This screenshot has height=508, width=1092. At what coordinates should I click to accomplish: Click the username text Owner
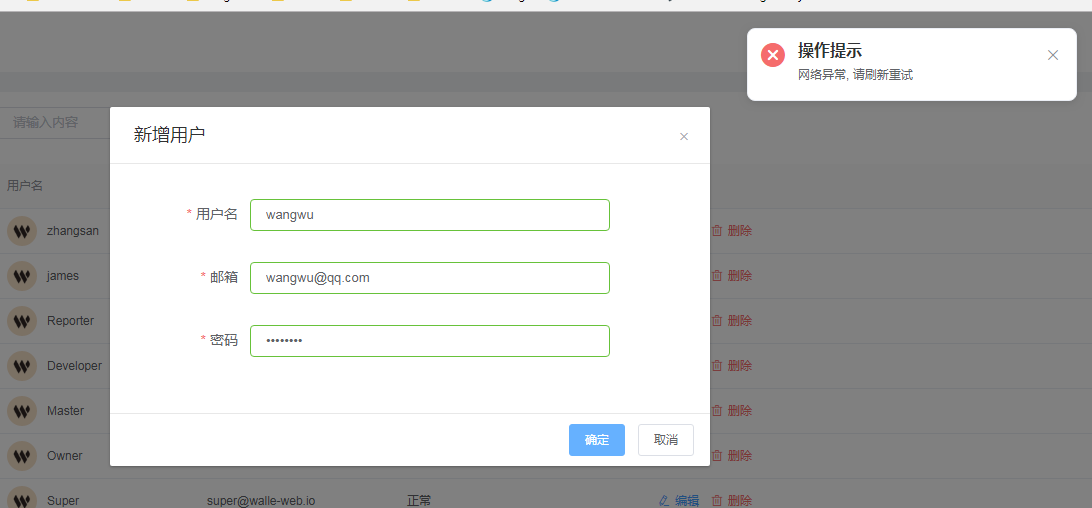click(x=65, y=456)
